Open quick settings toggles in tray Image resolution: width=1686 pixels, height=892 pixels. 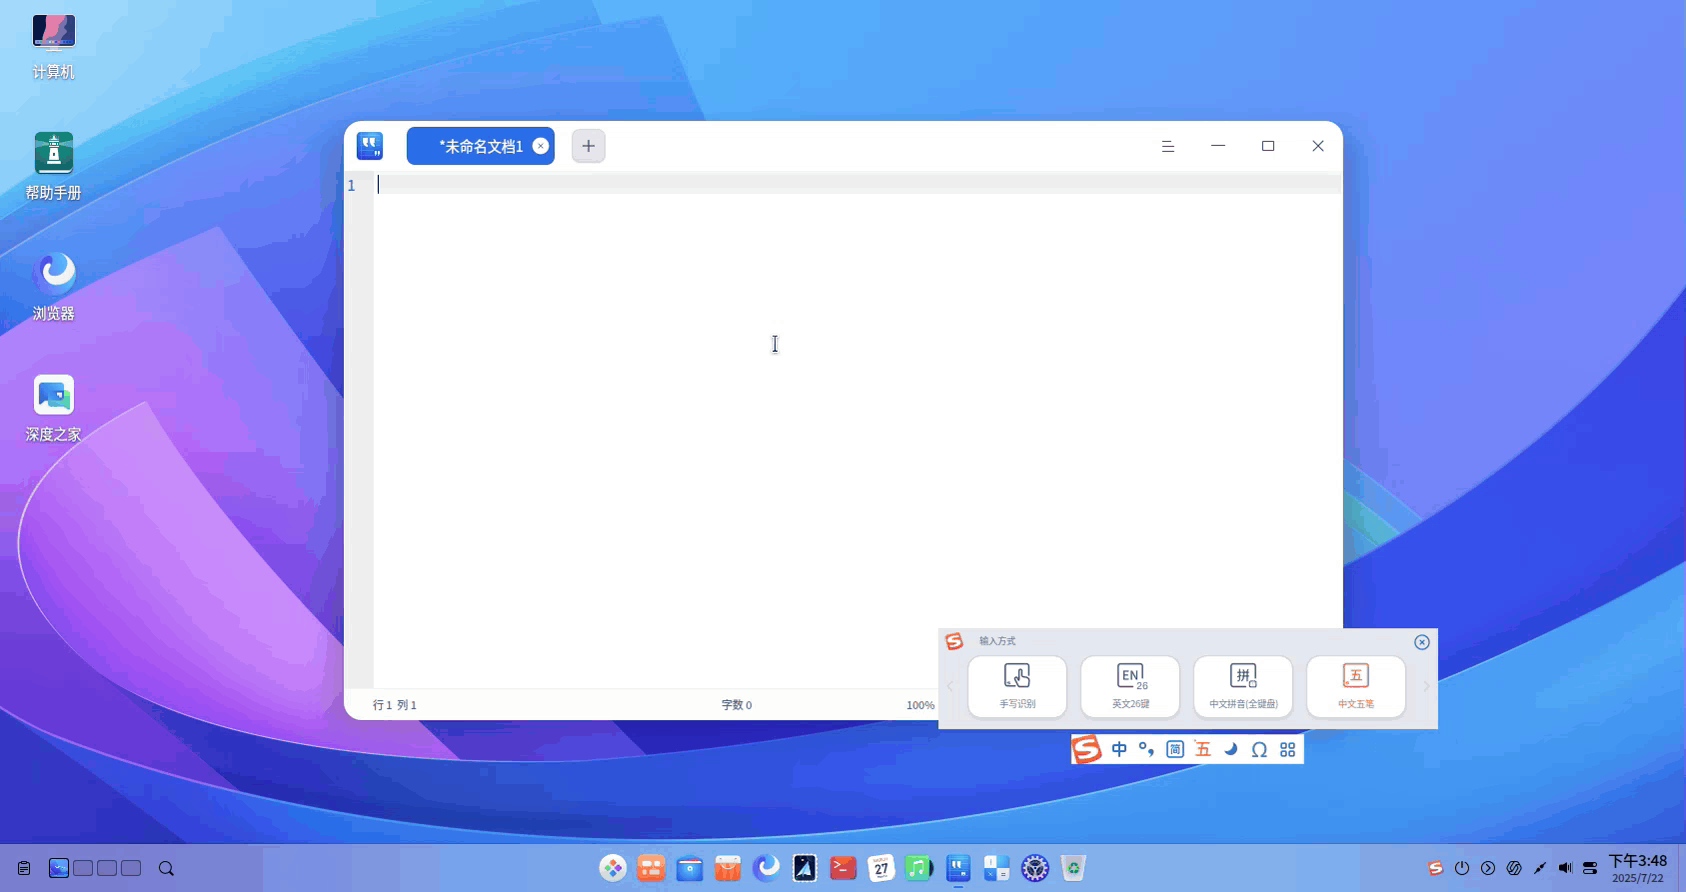click(1590, 868)
